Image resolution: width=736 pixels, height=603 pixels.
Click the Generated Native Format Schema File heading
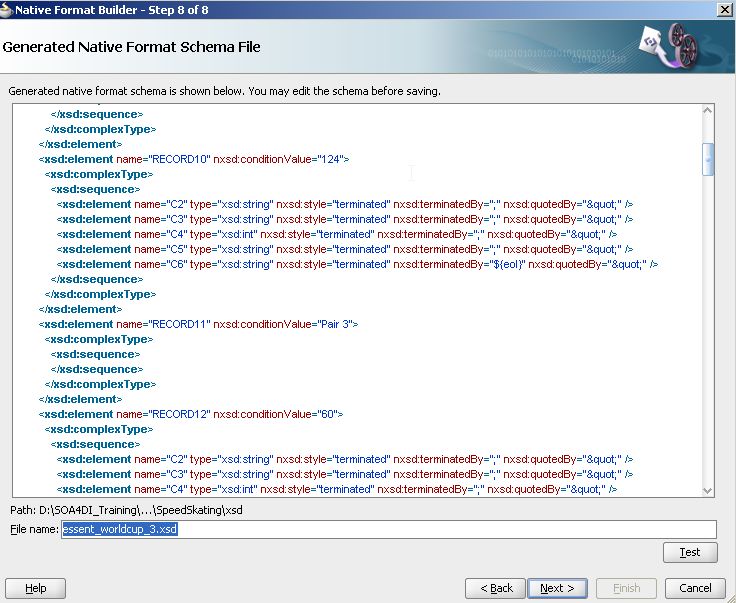(x=133, y=47)
